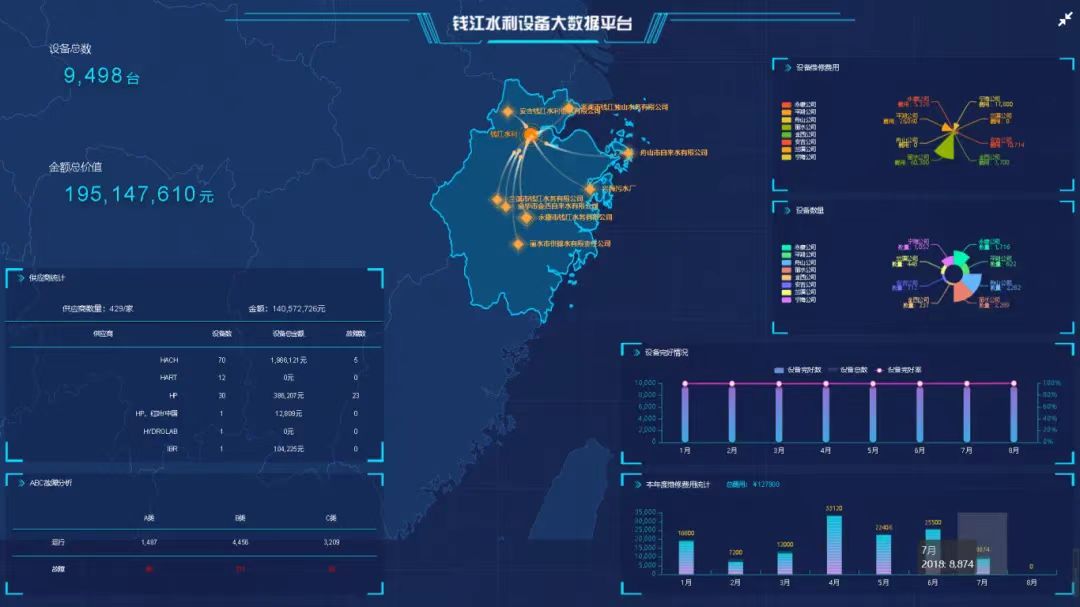The image size is (1080, 607).
Task: Click the highlighted 7月 bar in repair cost chart
Action: 983,566
